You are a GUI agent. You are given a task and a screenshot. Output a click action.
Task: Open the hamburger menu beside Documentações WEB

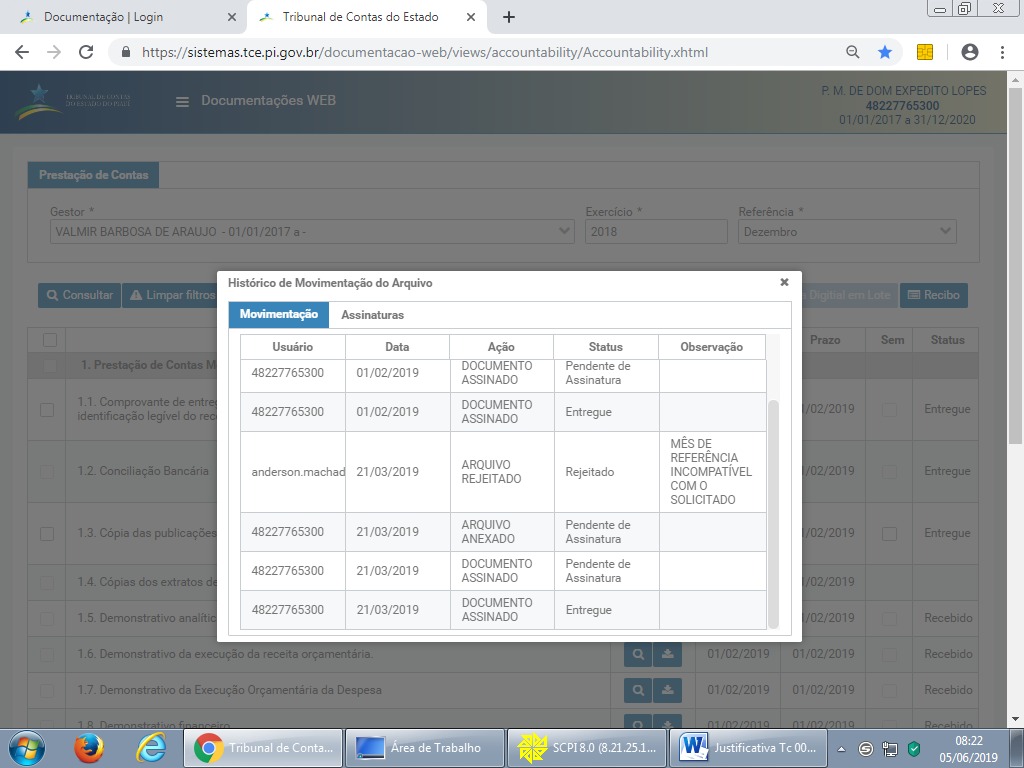coord(182,101)
